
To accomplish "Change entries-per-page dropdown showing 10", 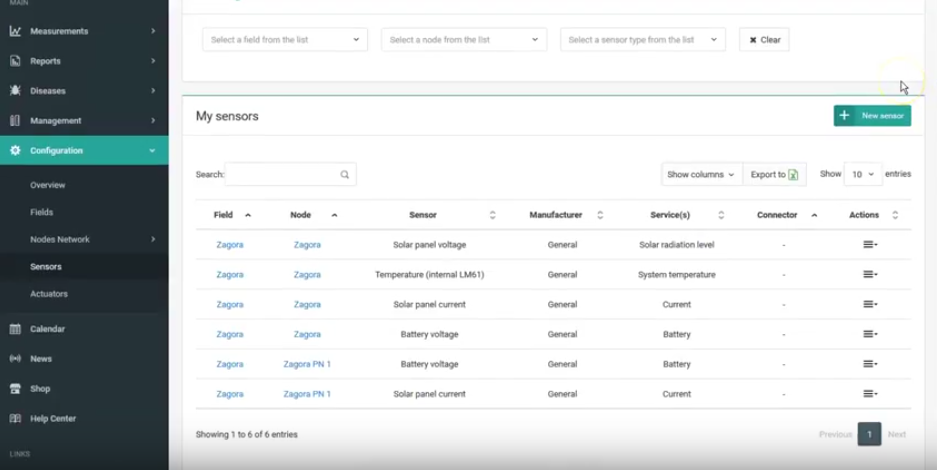I will pos(862,174).
